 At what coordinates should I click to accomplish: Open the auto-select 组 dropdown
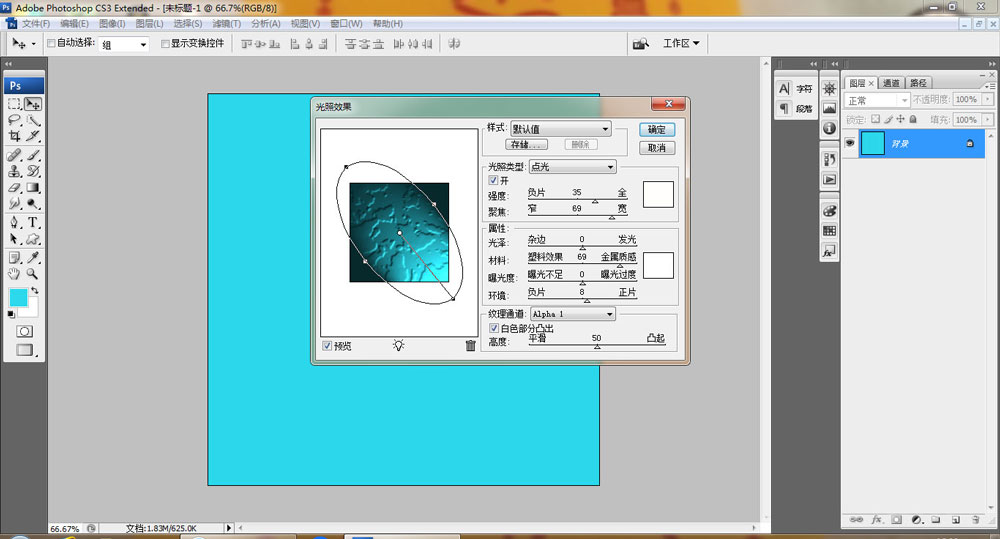pos(124,44)
